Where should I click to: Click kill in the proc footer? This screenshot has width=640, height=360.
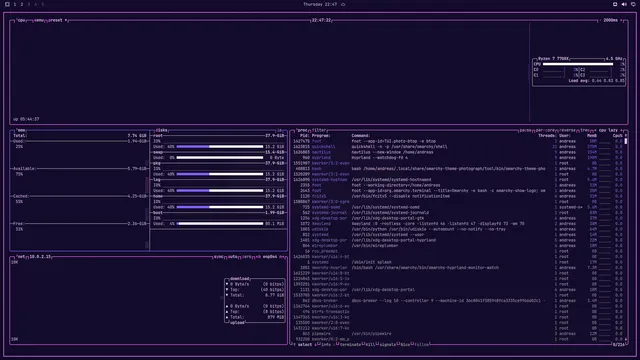pyautogui.click(x=369, y=344)
